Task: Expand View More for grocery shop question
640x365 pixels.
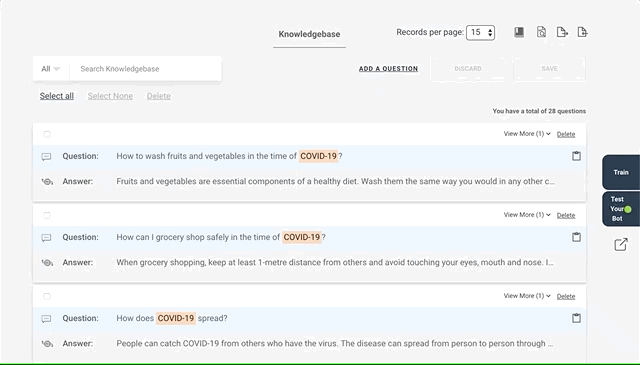Action: (527, 215)
